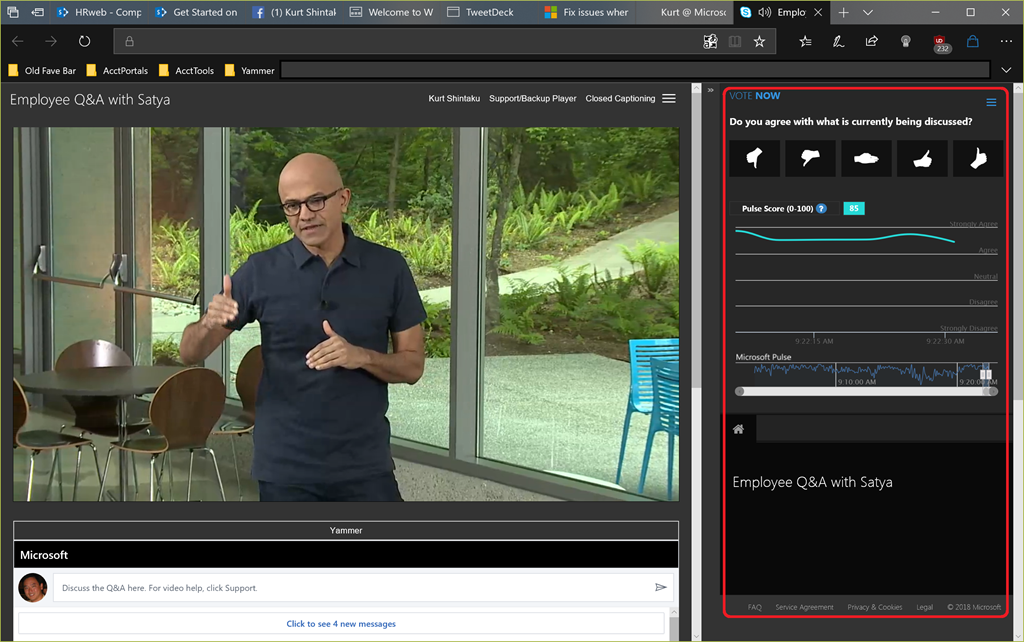Vote Strongly Disagree with the first hand icon
1024x642 pixels.
tap(754, 158)
